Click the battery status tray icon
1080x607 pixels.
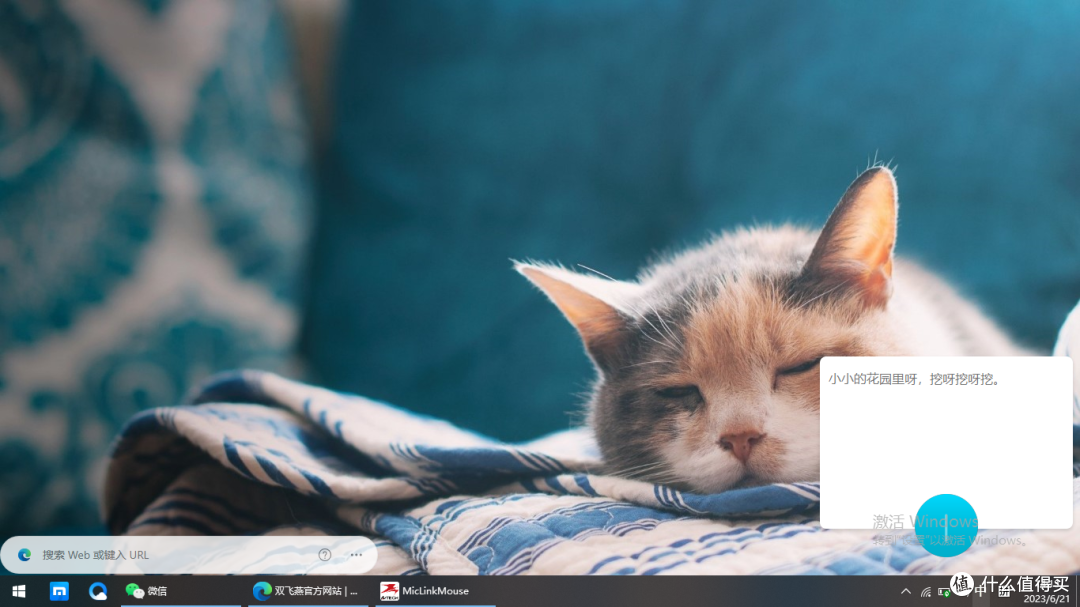[944, 592]
